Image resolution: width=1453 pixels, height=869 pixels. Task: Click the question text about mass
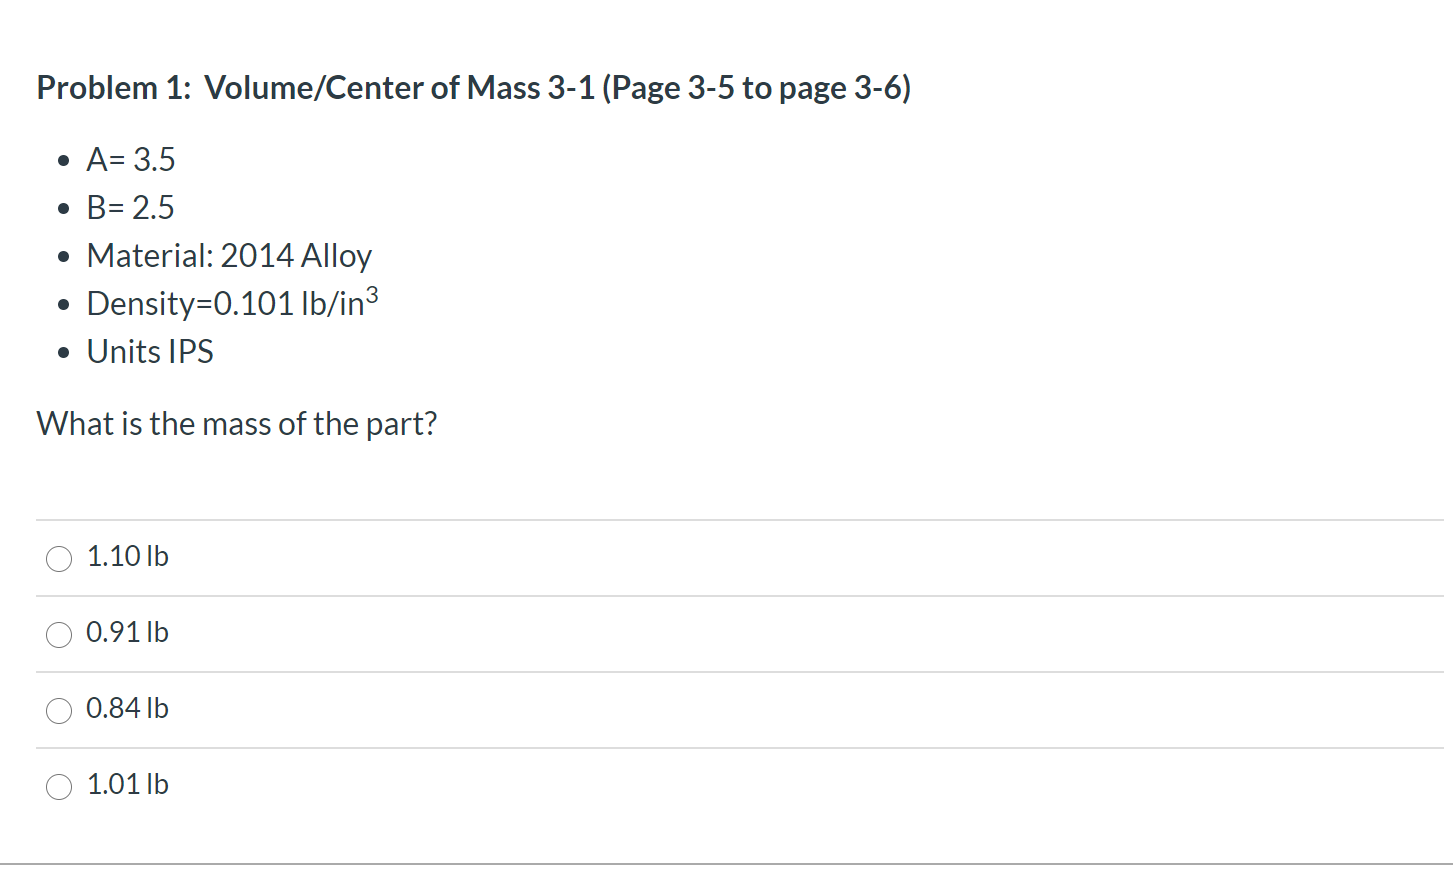[236, 424]
